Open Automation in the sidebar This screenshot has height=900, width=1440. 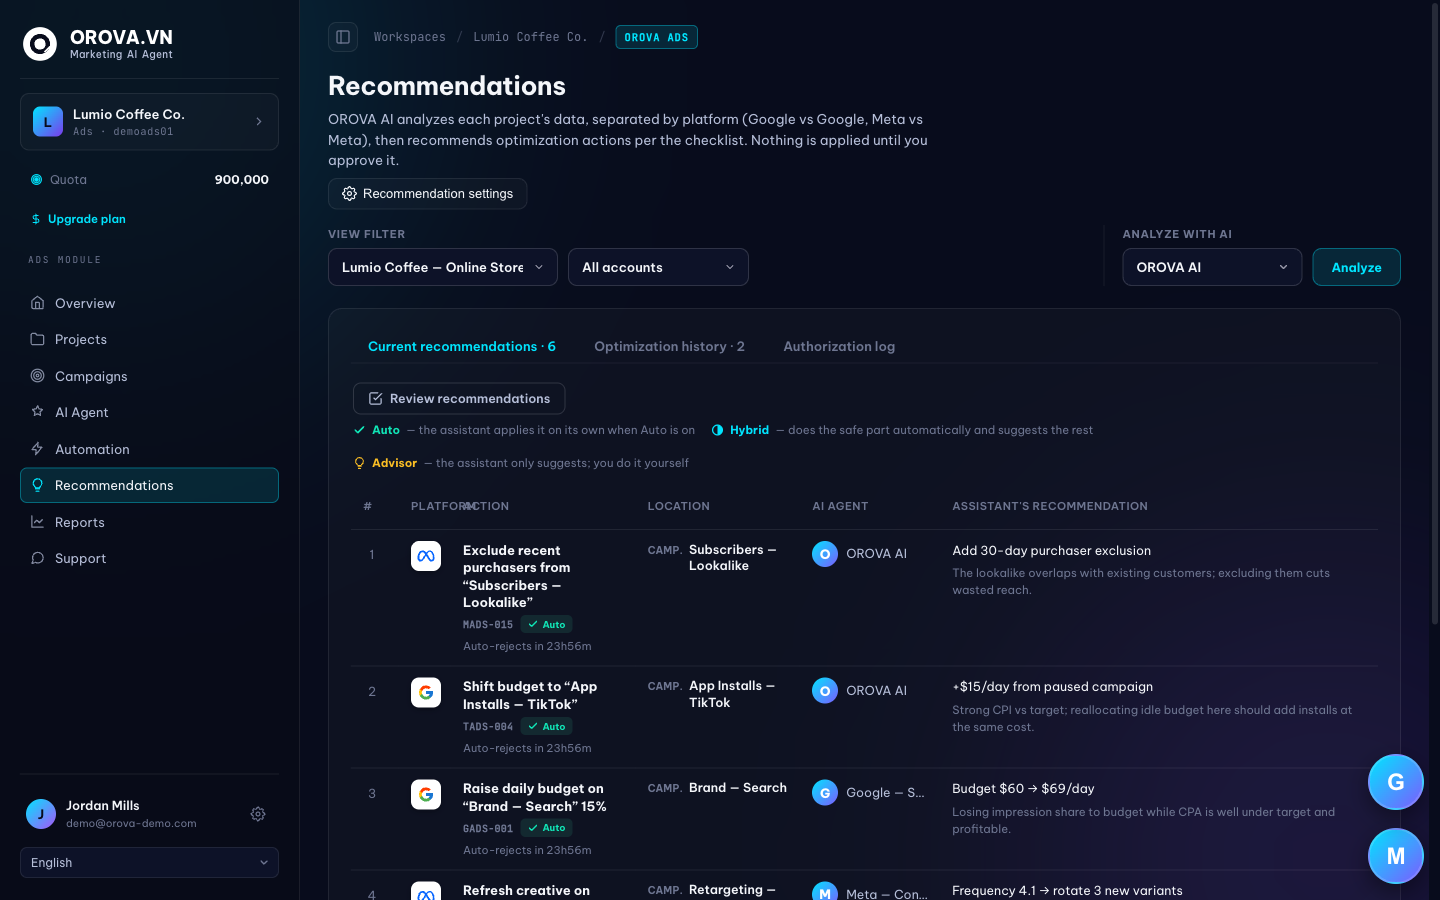click(x=149, y=449)
